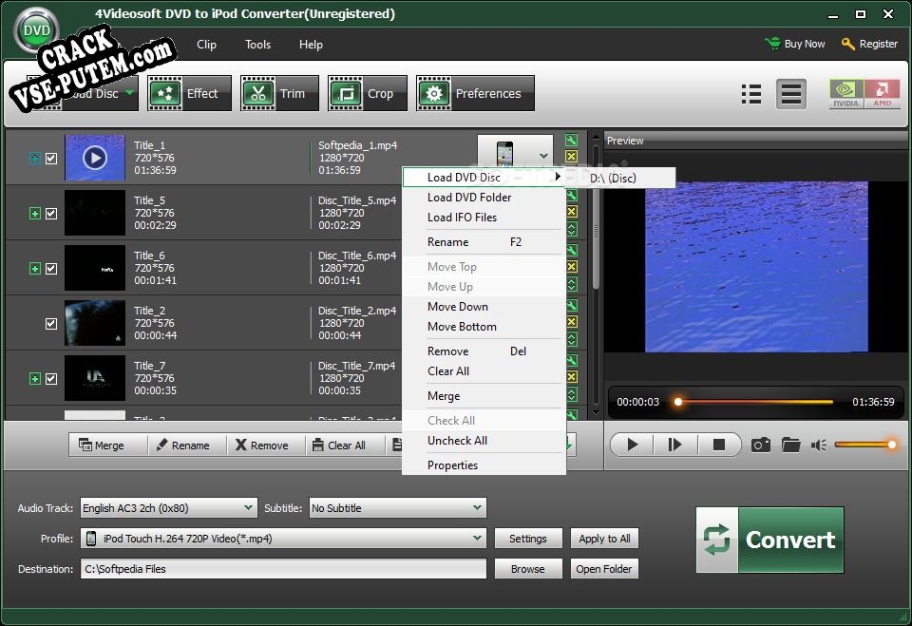Click the Browse button

tap(528, 568)
